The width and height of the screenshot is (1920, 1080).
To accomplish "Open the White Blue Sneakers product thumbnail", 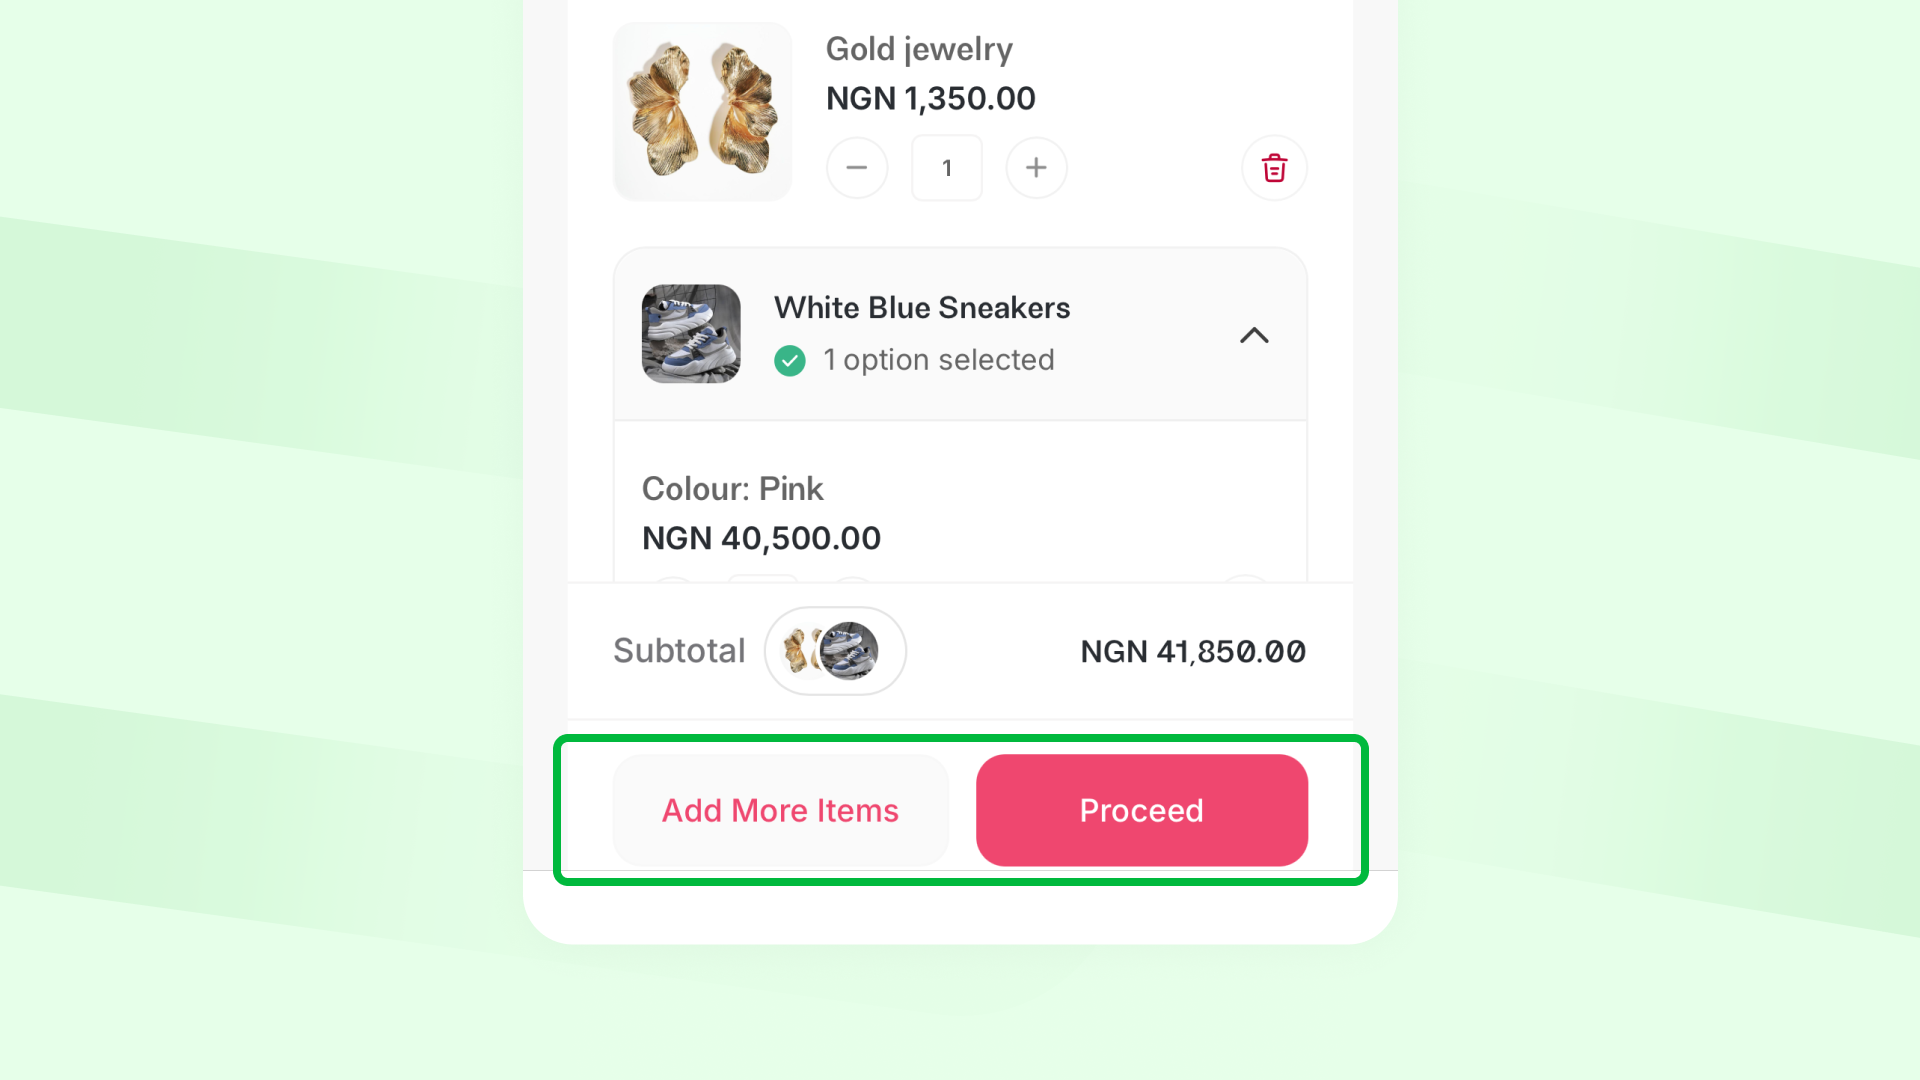I will click(x=691, y=334).
